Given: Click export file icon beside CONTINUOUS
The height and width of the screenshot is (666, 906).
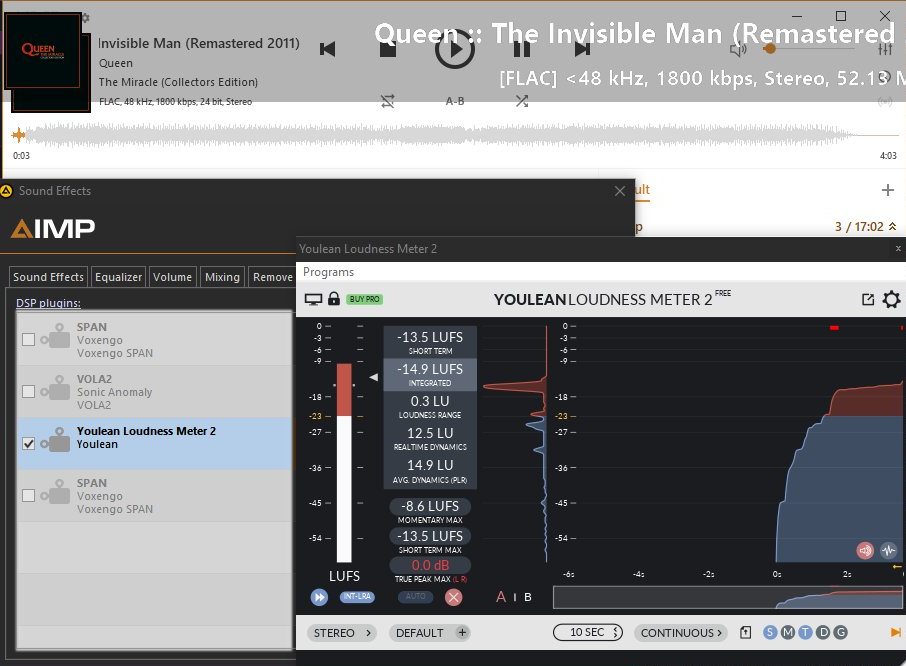Looking at the screenshot, I should click(745, 632).
